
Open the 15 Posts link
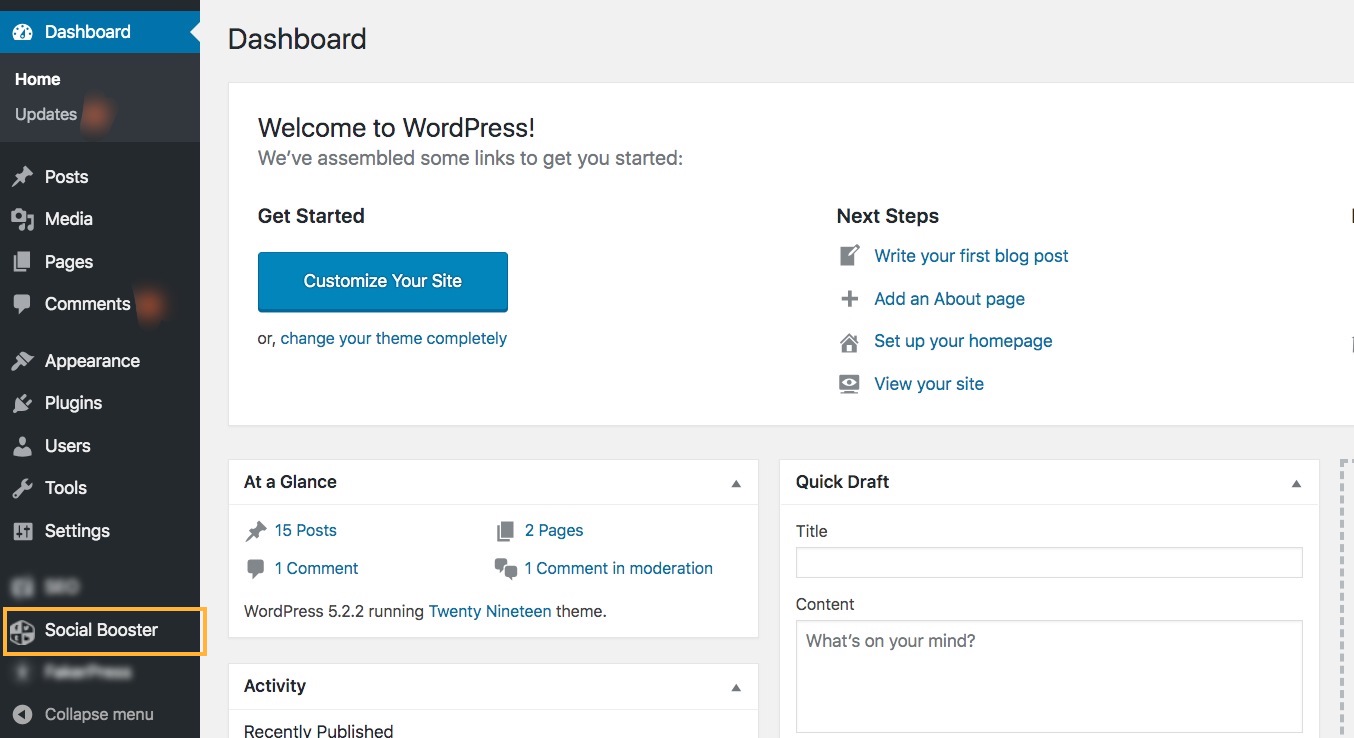coord(306,531)
